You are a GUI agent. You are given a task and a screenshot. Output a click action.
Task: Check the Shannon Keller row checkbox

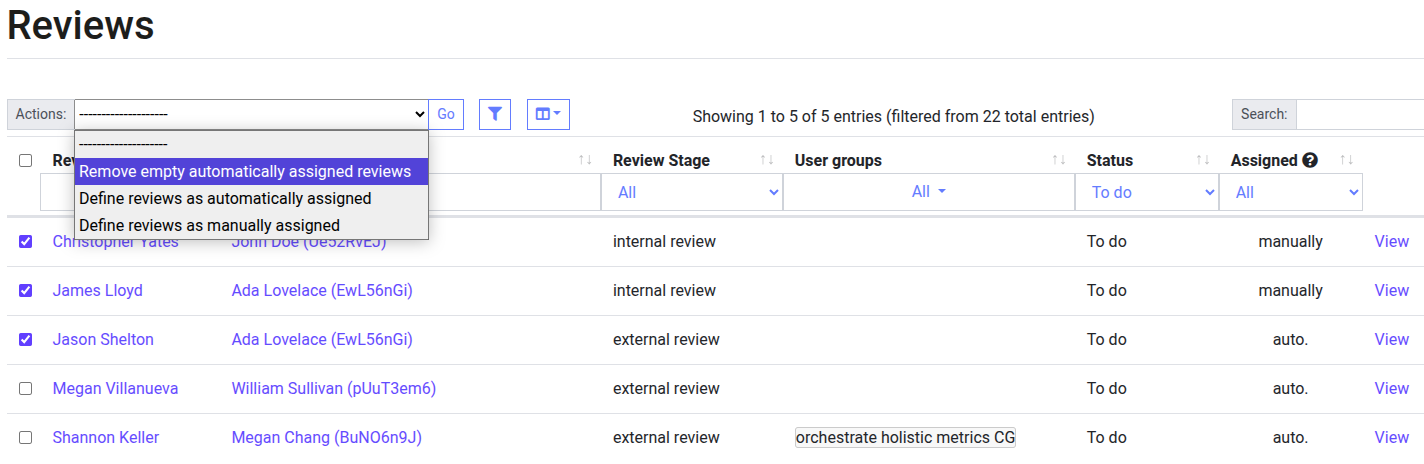point(26,437)
